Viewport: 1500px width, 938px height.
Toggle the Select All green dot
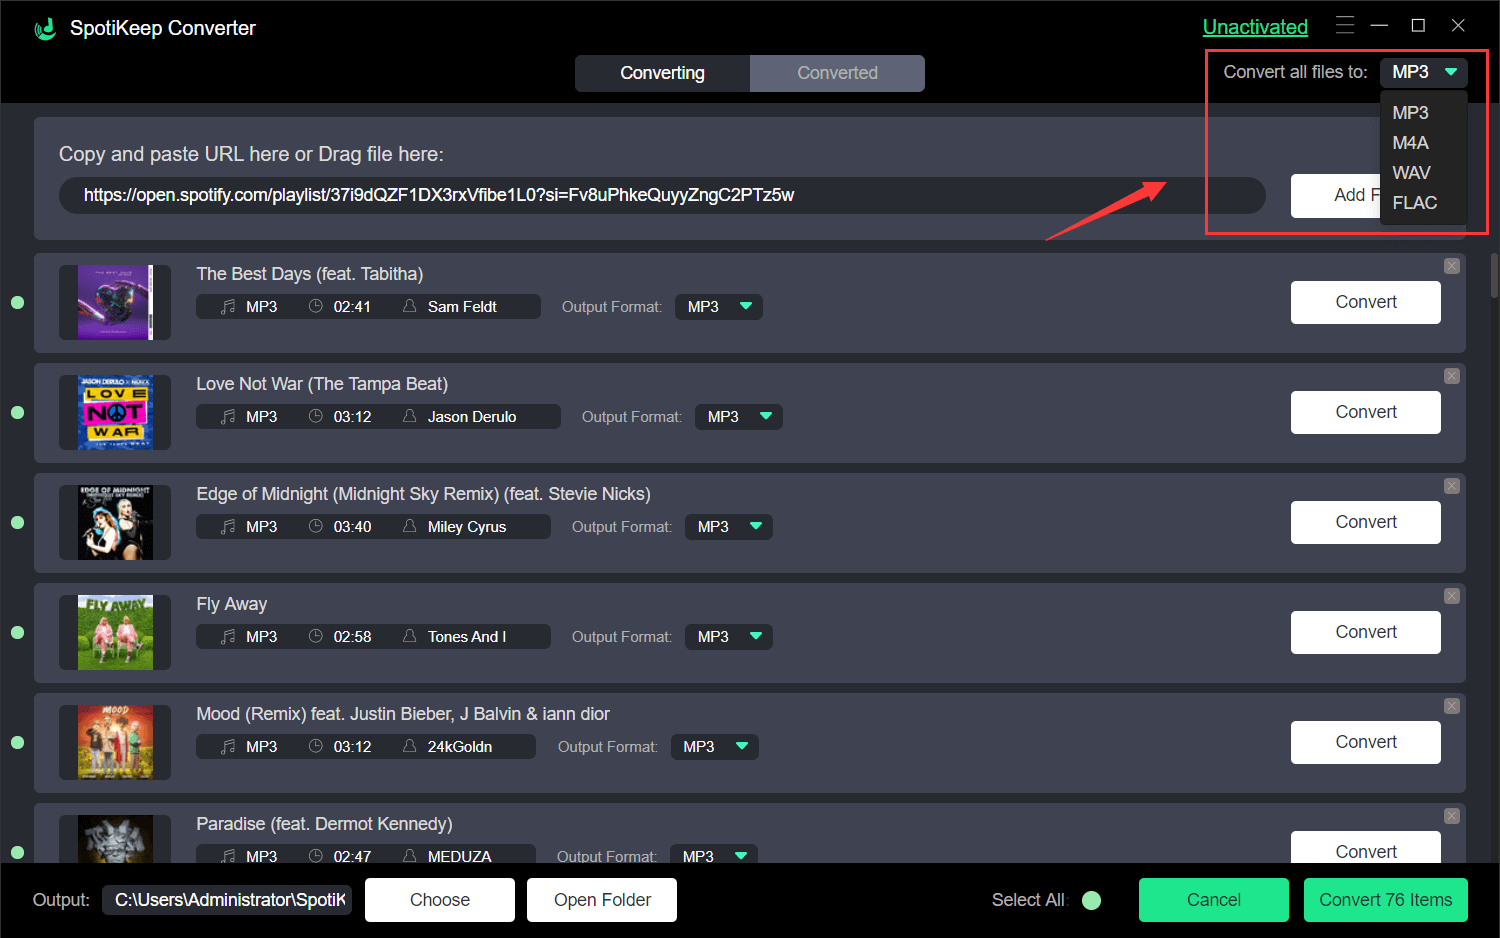pyautogui.click(x=1092, y=900)
